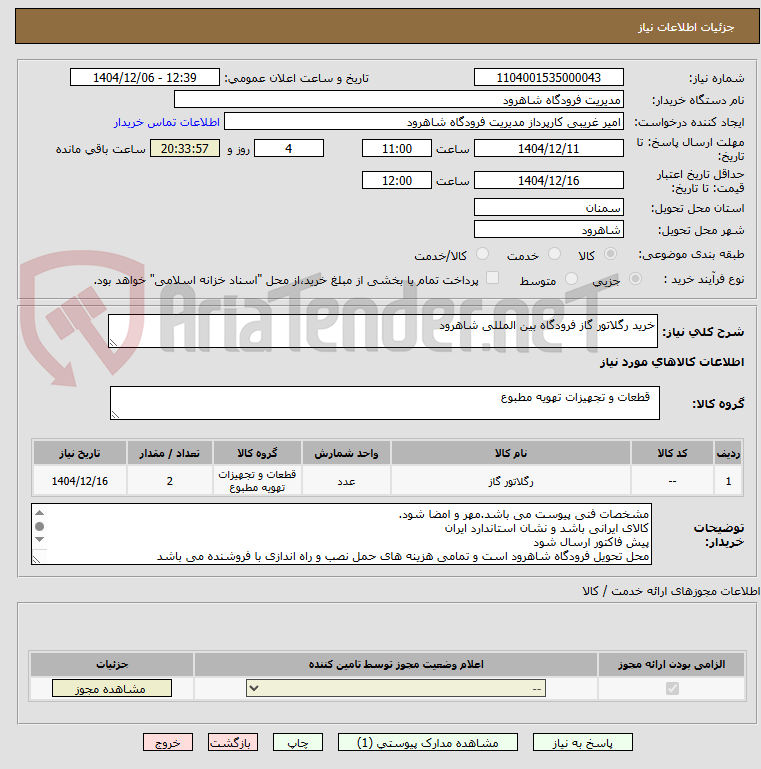Click the شرح کلی نیاز text area
Image resolution: width=761 pixels, height=769 pixels.
[382, 331]
